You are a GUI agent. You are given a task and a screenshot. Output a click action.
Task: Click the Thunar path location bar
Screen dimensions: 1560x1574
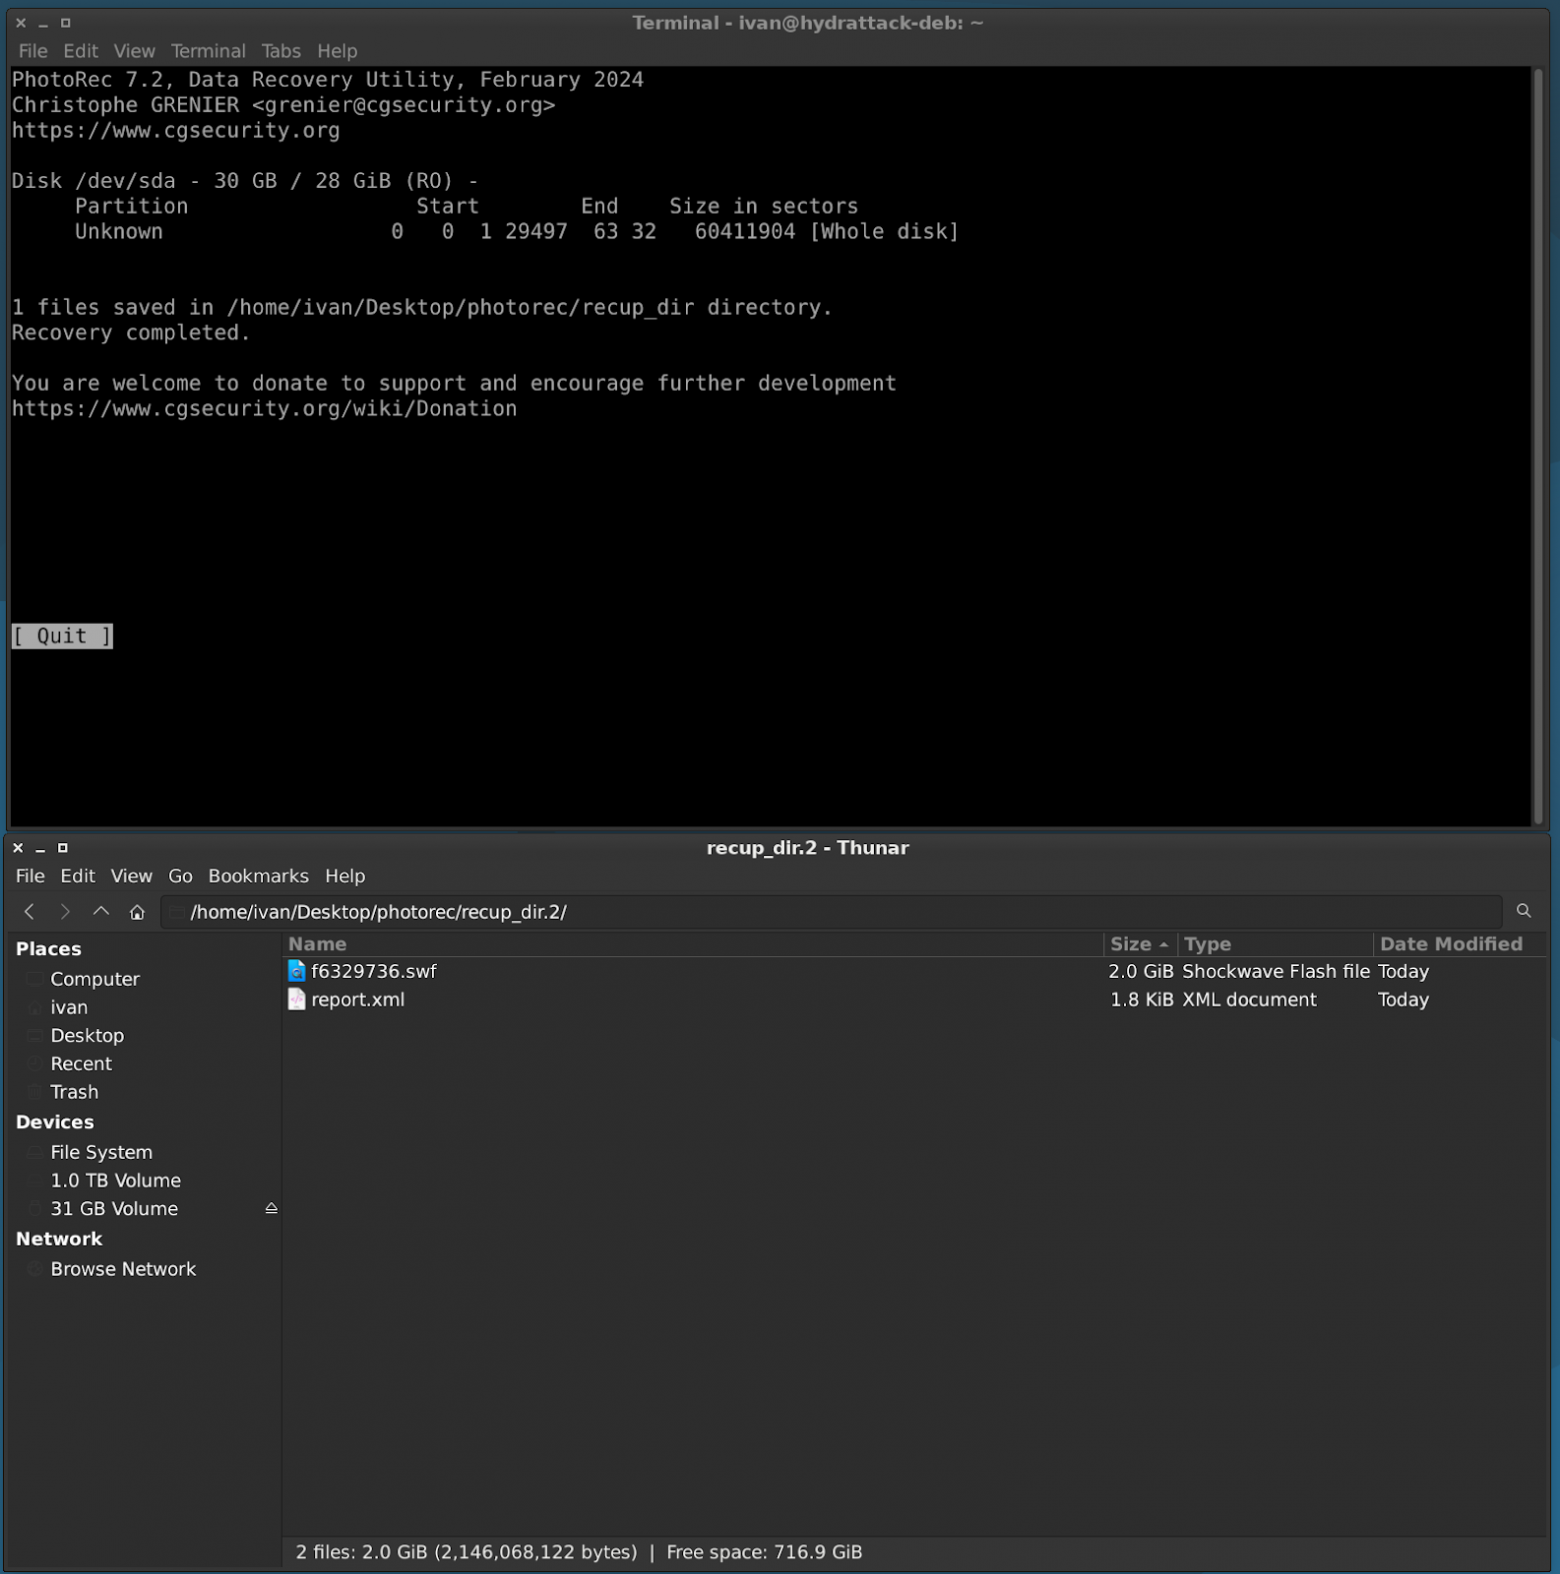[832, 911]
